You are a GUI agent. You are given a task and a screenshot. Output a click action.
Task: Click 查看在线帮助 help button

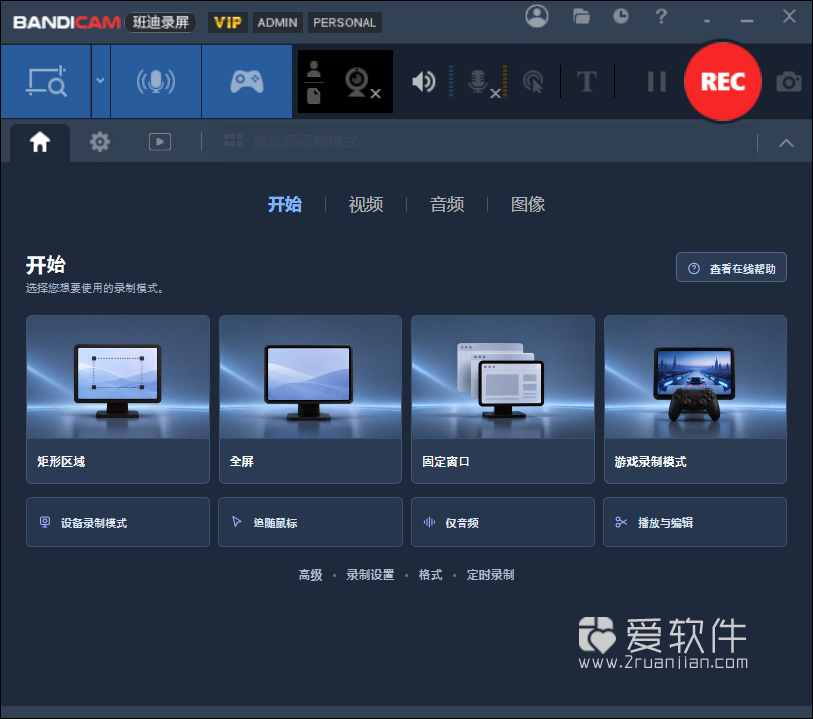731,267
